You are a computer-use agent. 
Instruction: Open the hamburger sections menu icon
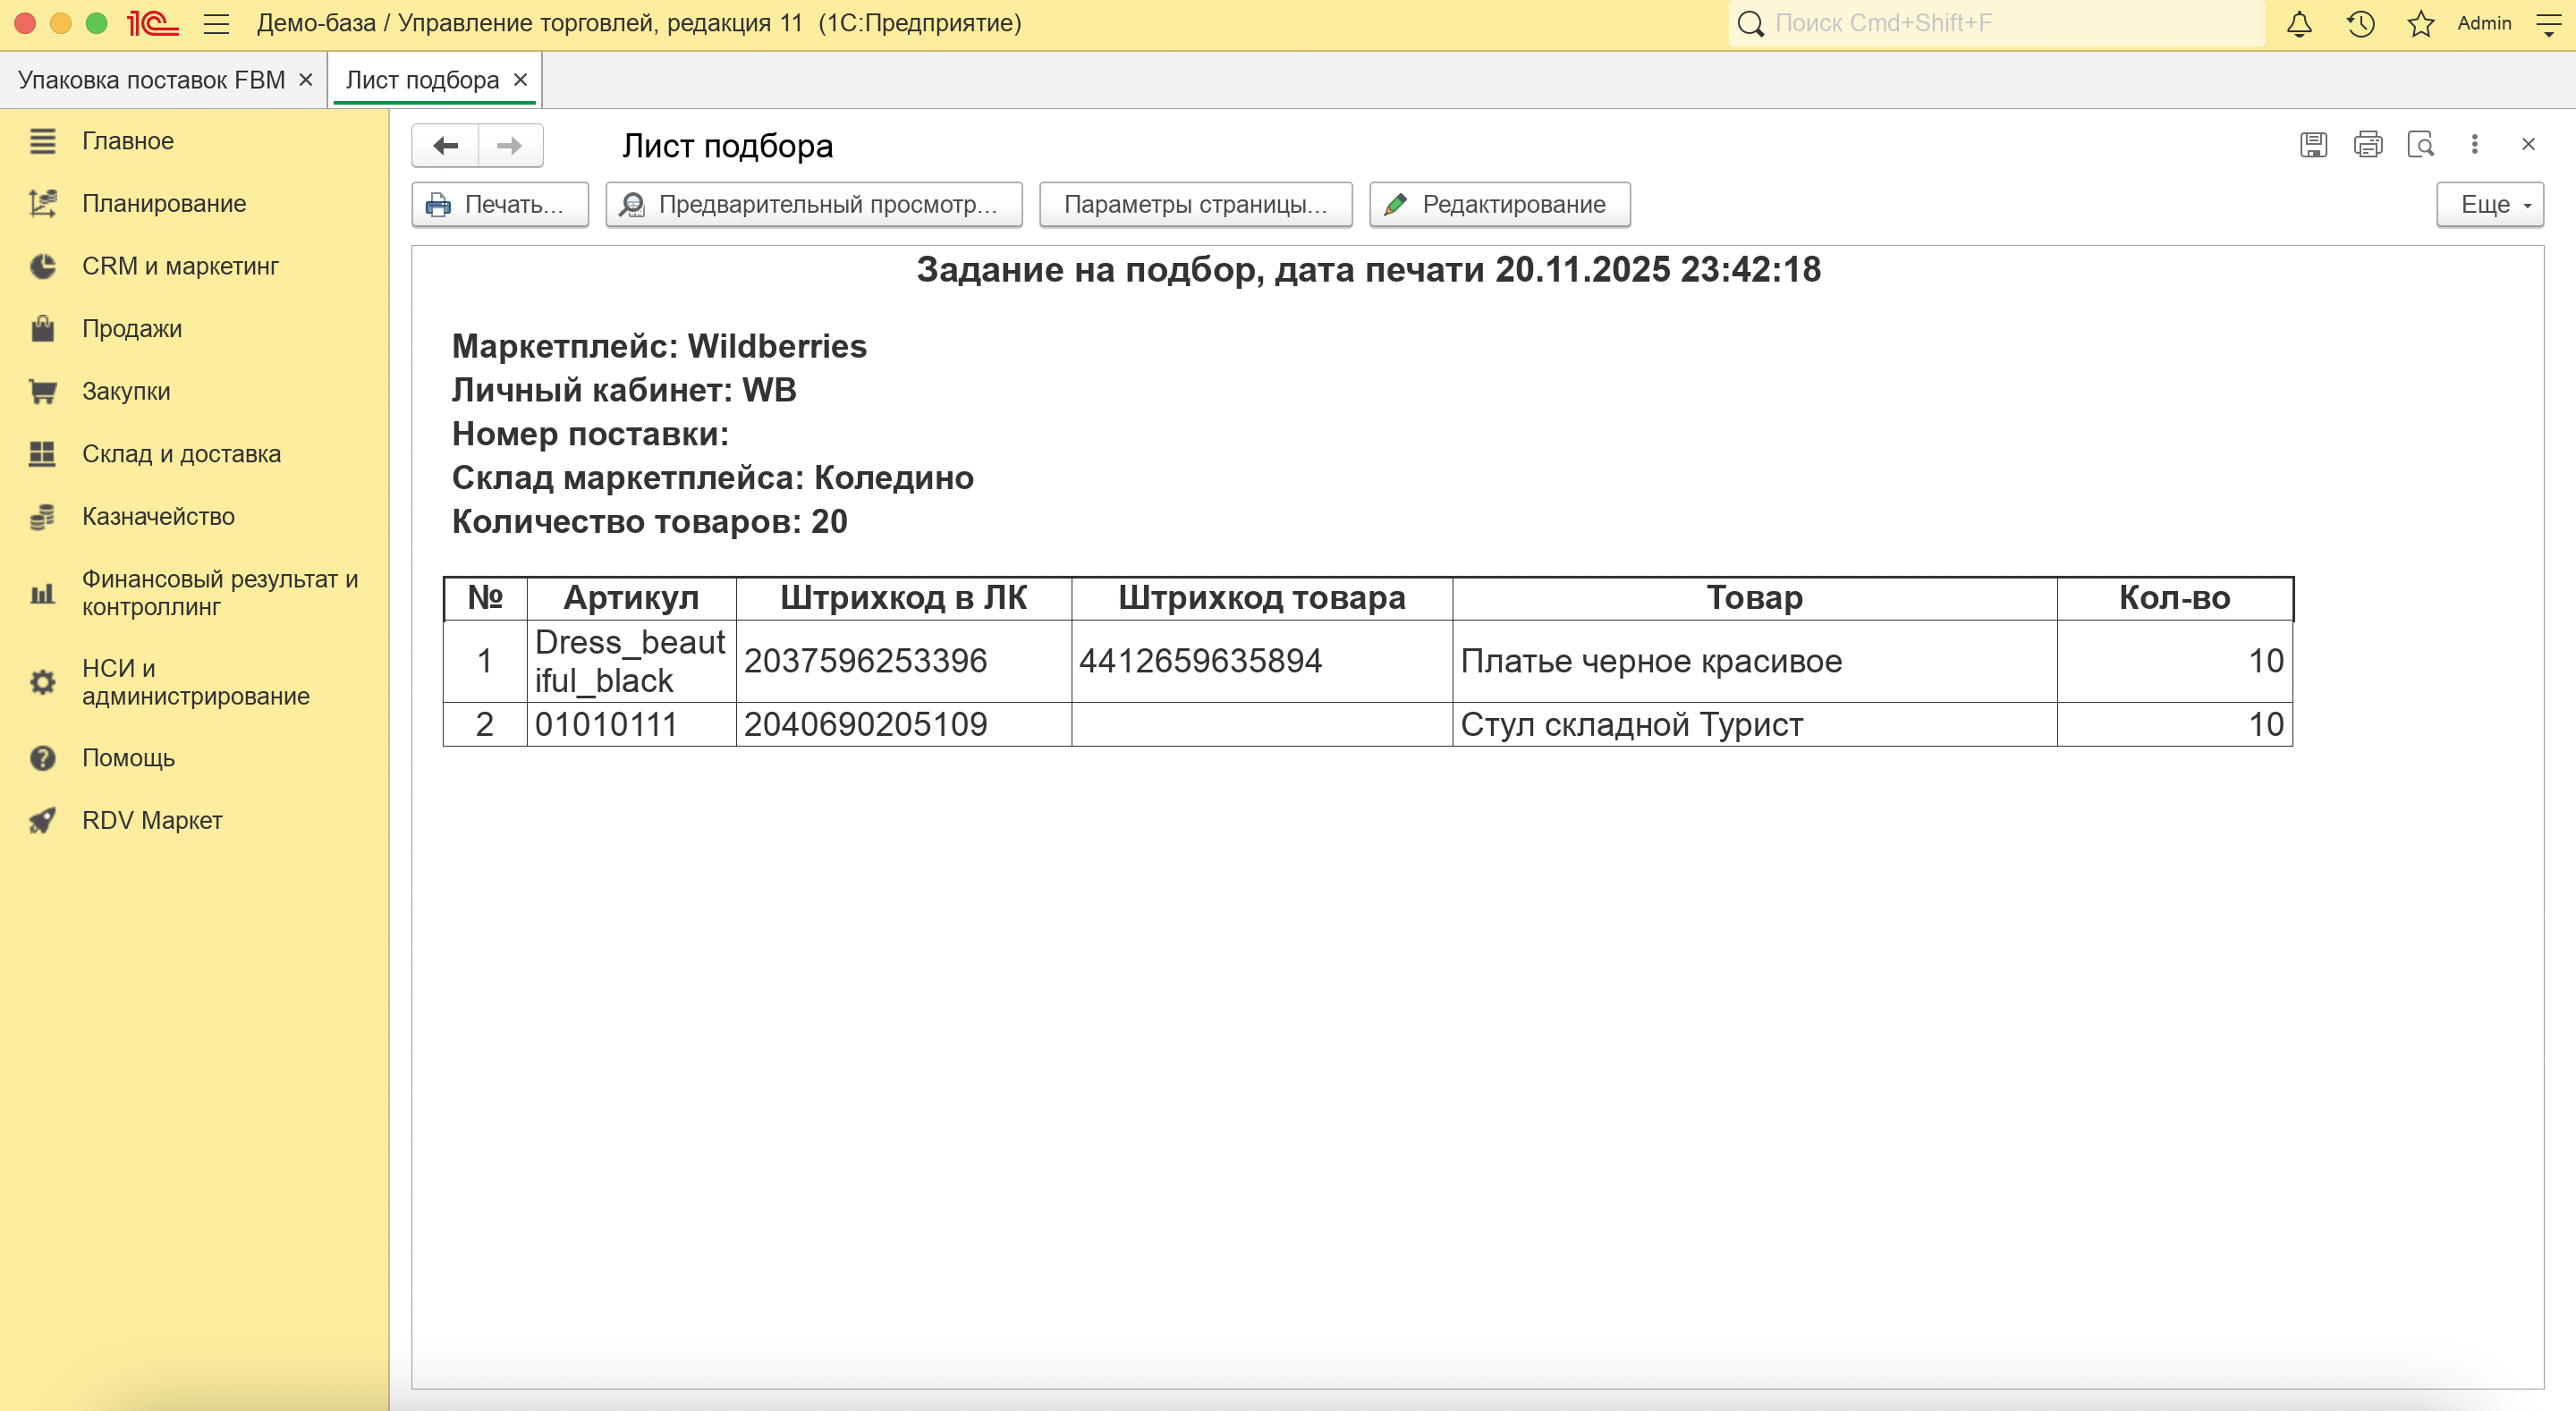tap(216, 23)
